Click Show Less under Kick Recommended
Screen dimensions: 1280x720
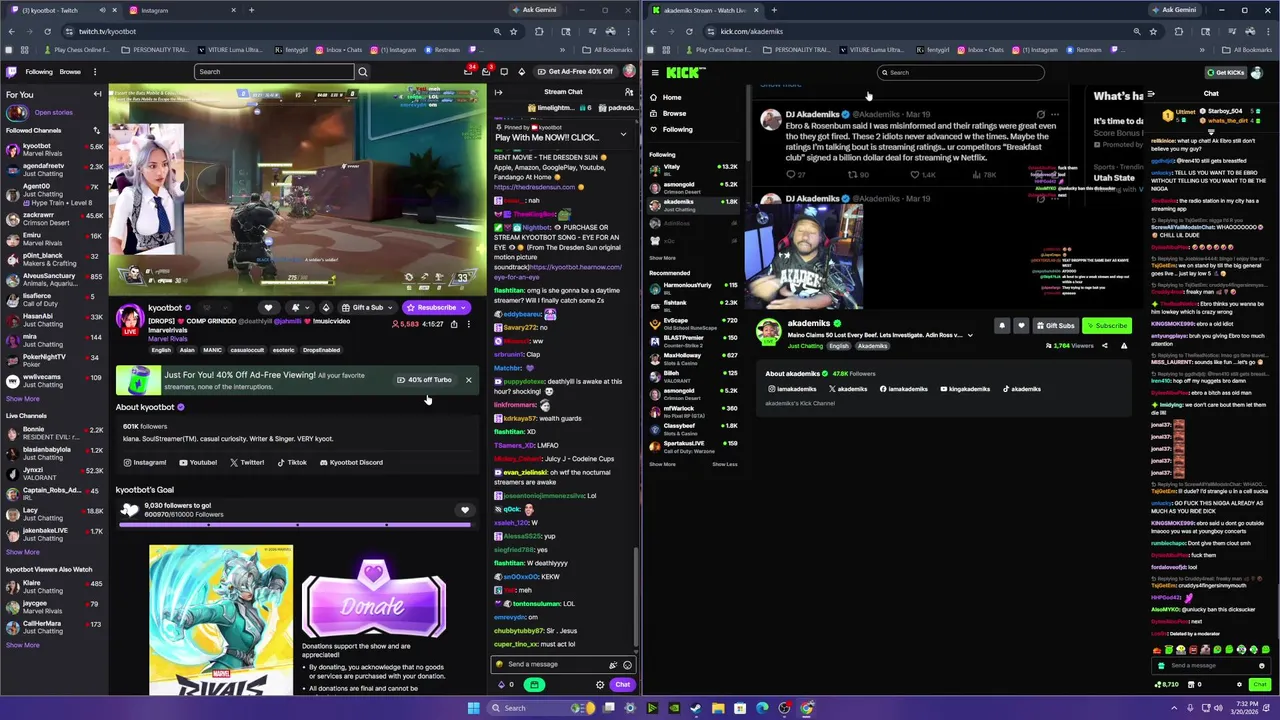click(x=725, y=464)
